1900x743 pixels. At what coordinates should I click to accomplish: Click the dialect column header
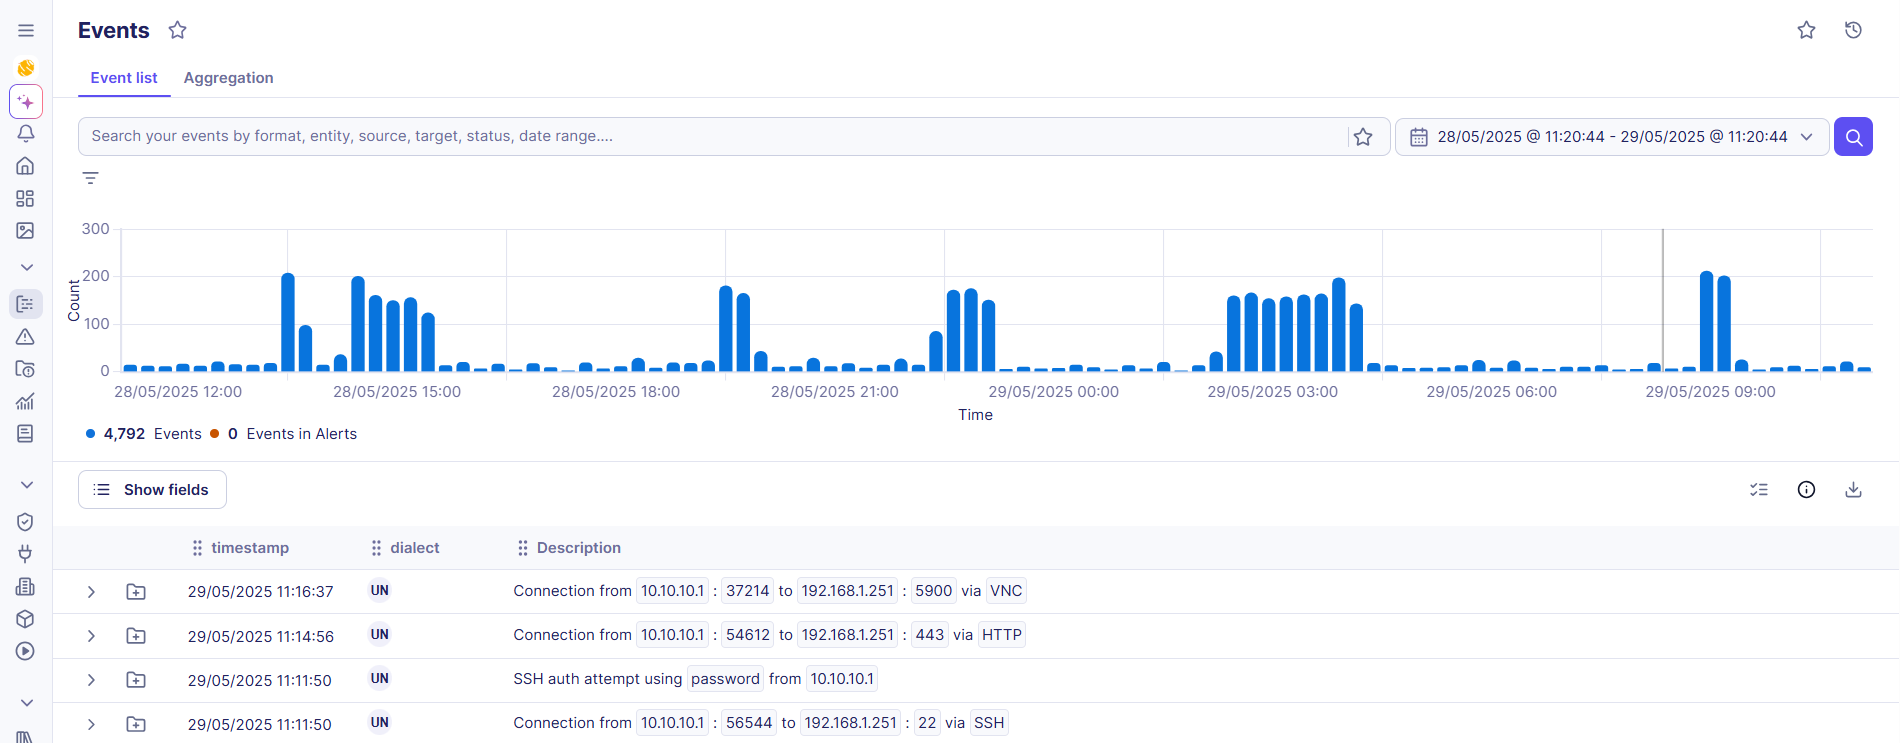414,548
